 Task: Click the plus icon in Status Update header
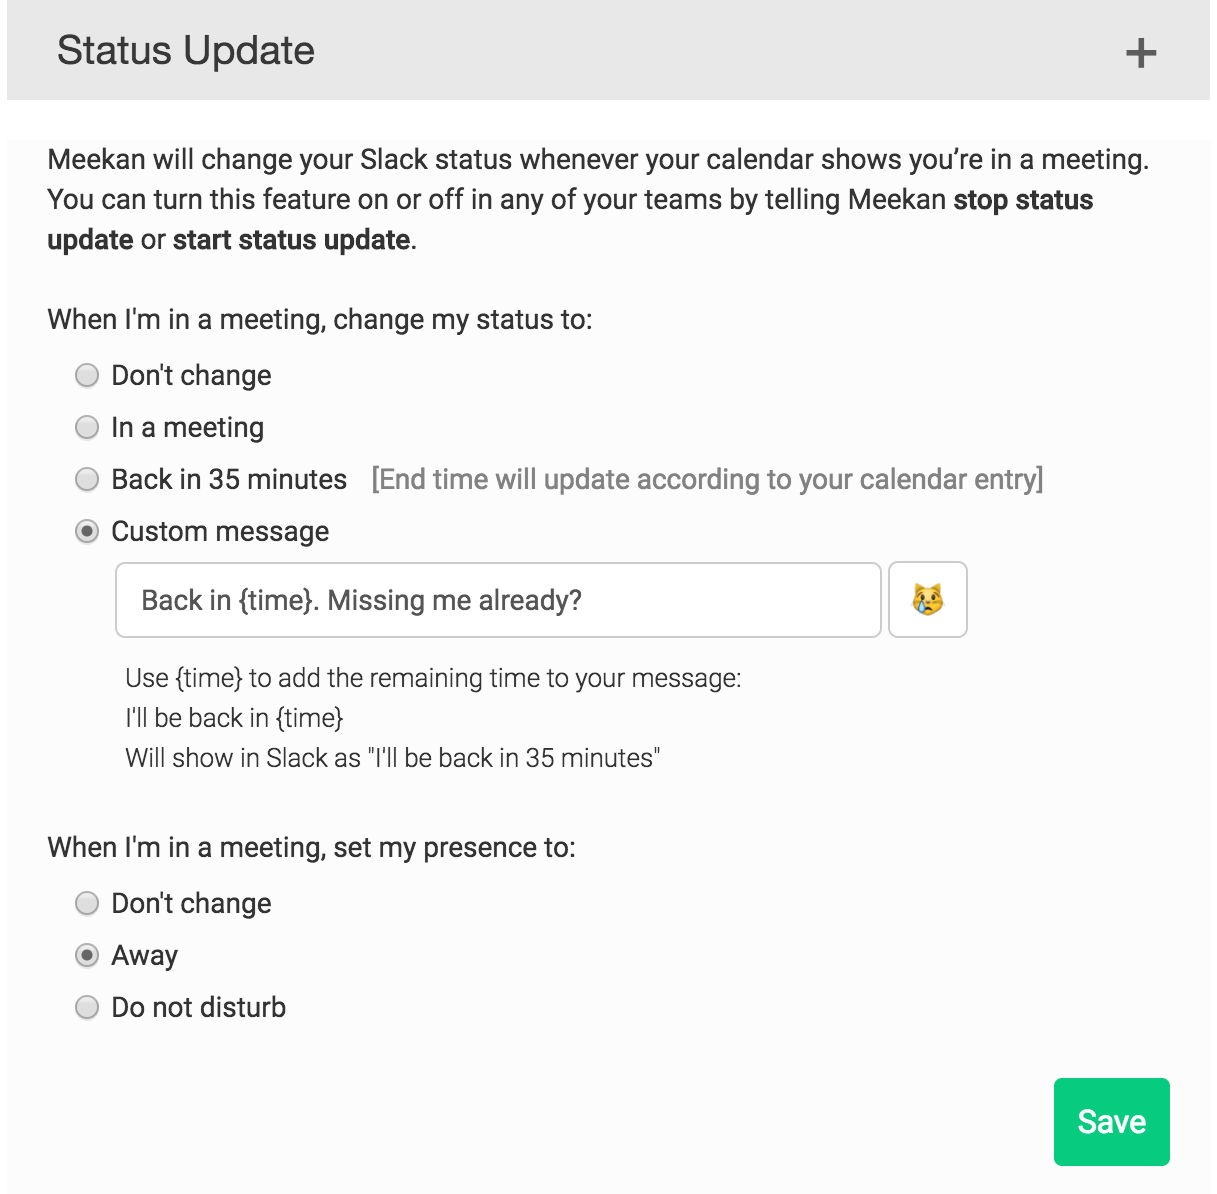pos(1140,53)
